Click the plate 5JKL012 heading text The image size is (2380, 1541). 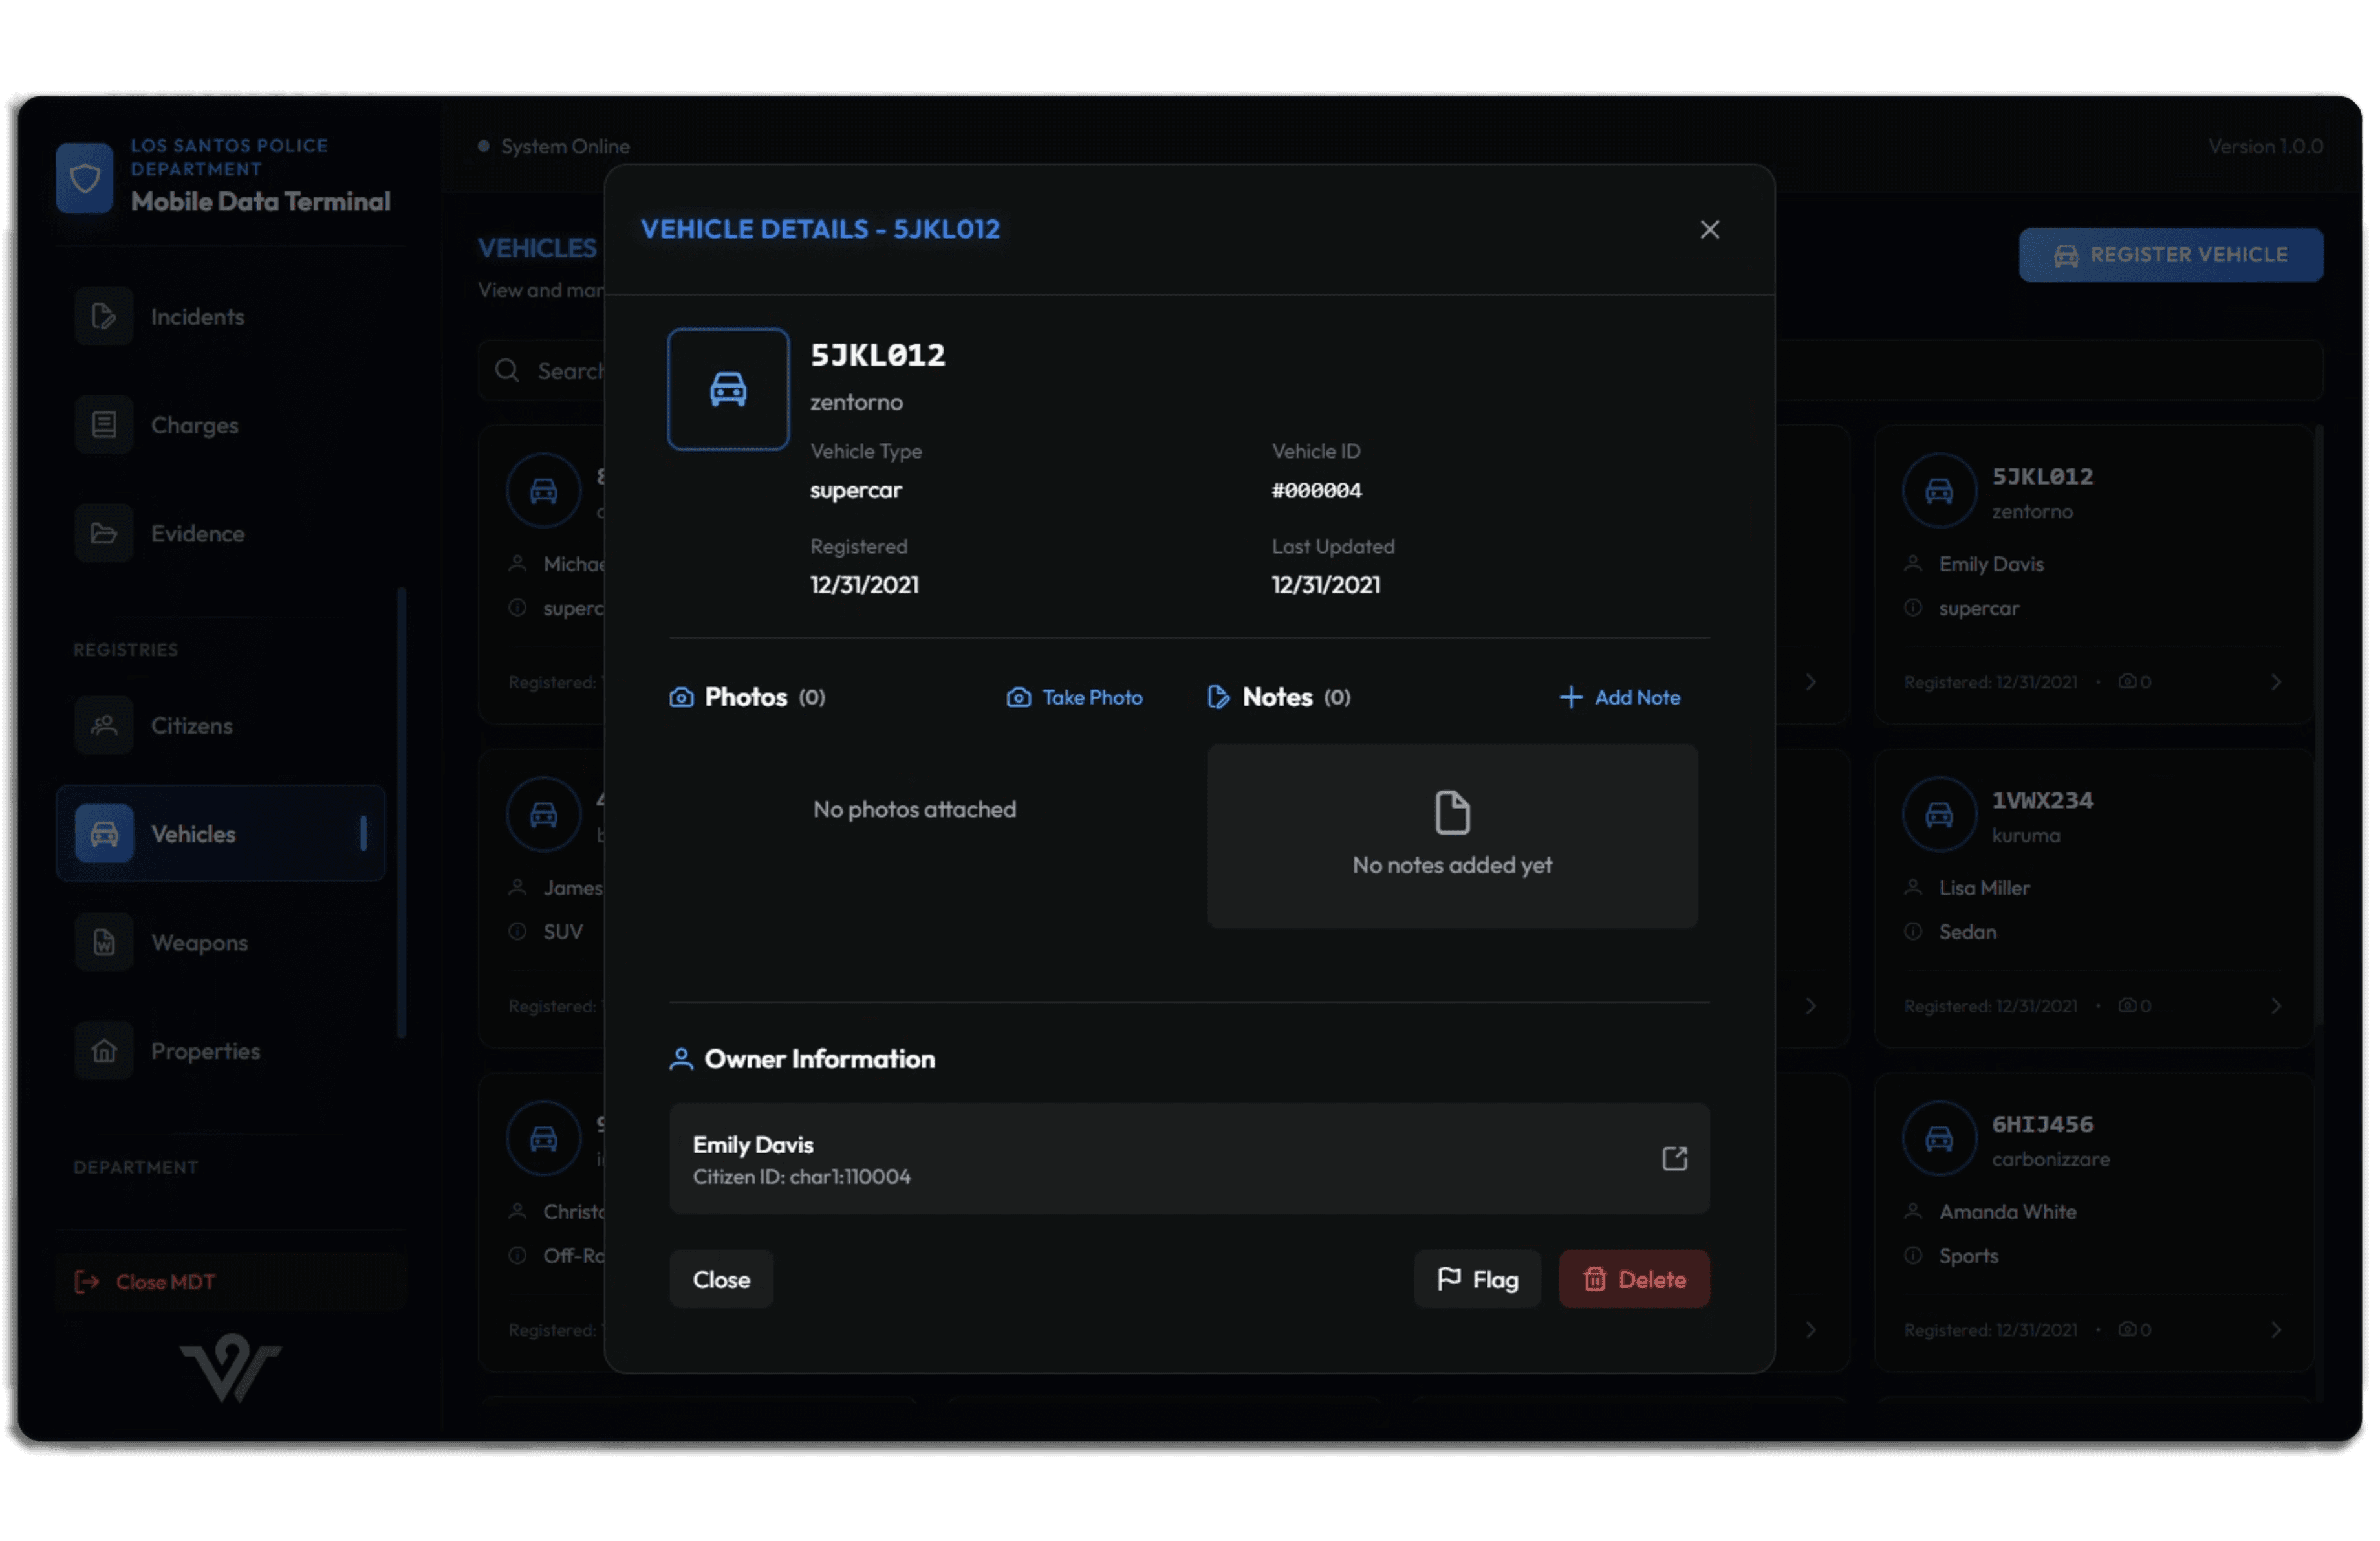(x=877, y=355)
